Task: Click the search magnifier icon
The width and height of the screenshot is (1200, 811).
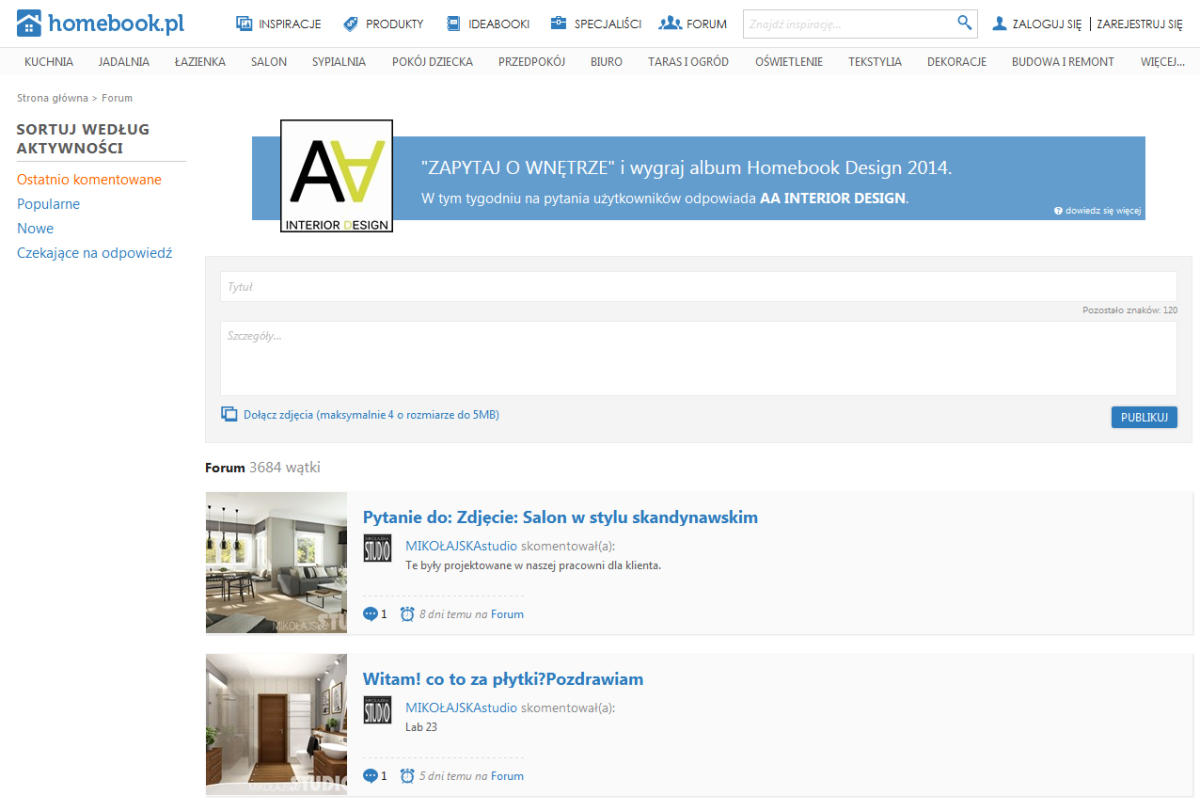Action: (x=964, y=23)
